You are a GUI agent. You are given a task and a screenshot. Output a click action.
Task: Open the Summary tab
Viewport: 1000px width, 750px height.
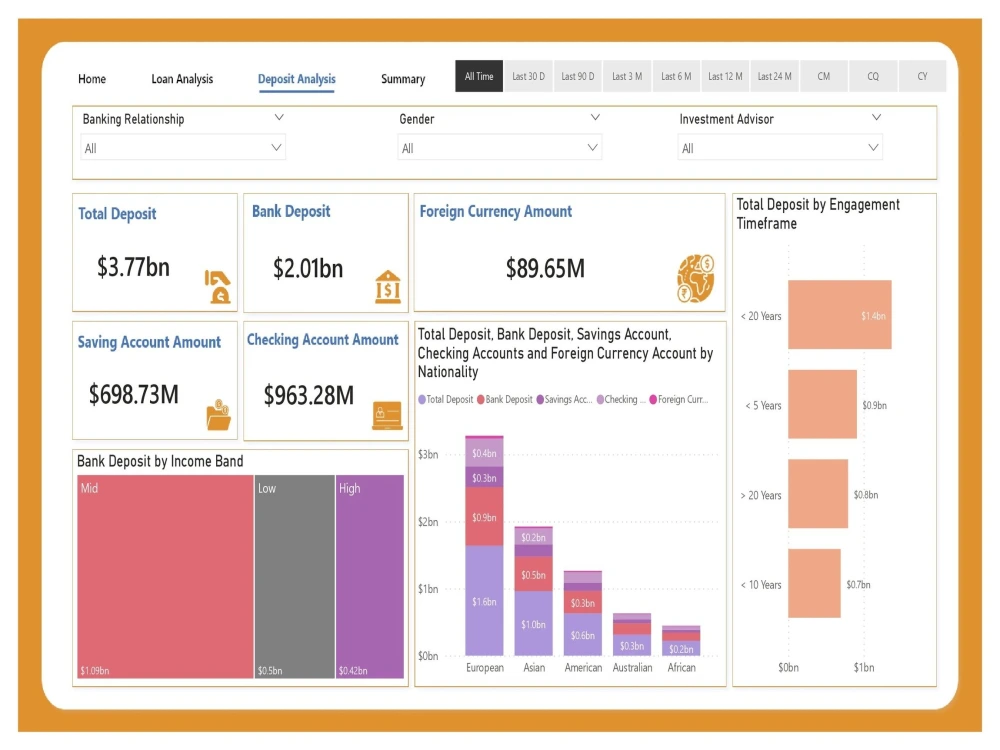403,78
